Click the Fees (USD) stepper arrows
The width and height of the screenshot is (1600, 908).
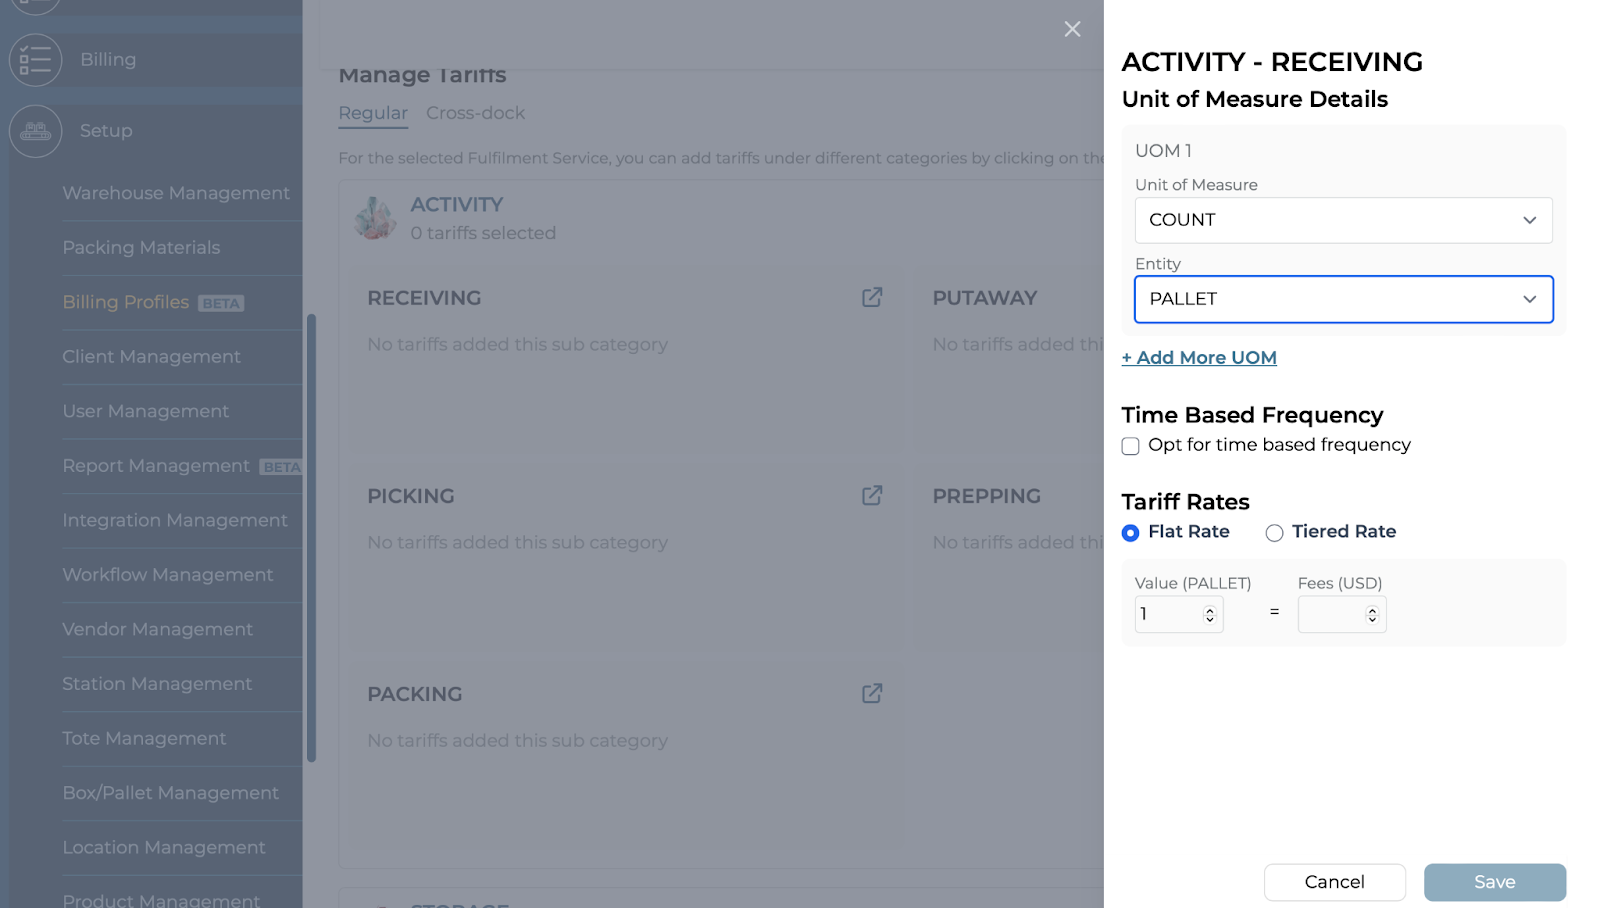(1372, 614)
